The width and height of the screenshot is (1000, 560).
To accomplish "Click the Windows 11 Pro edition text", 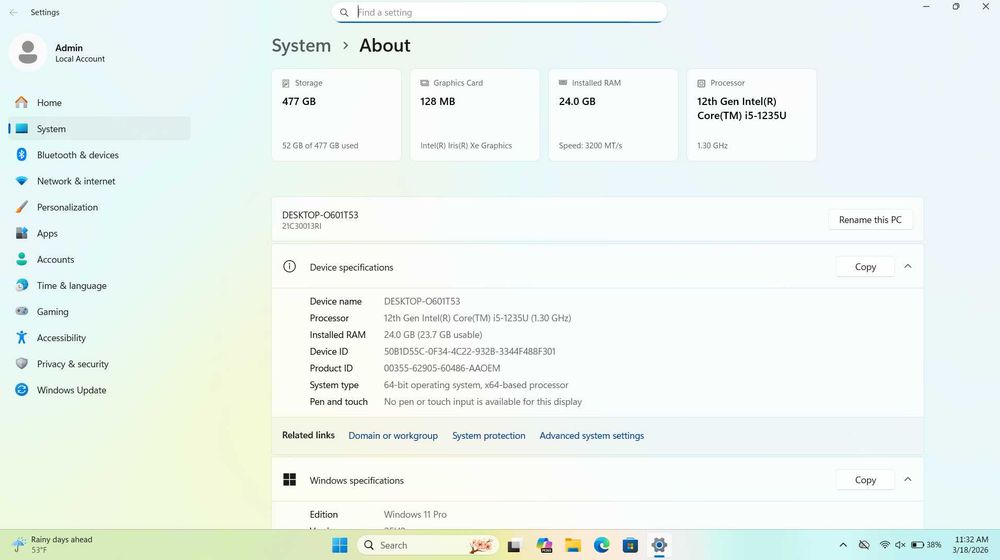I will coord(415,514).
